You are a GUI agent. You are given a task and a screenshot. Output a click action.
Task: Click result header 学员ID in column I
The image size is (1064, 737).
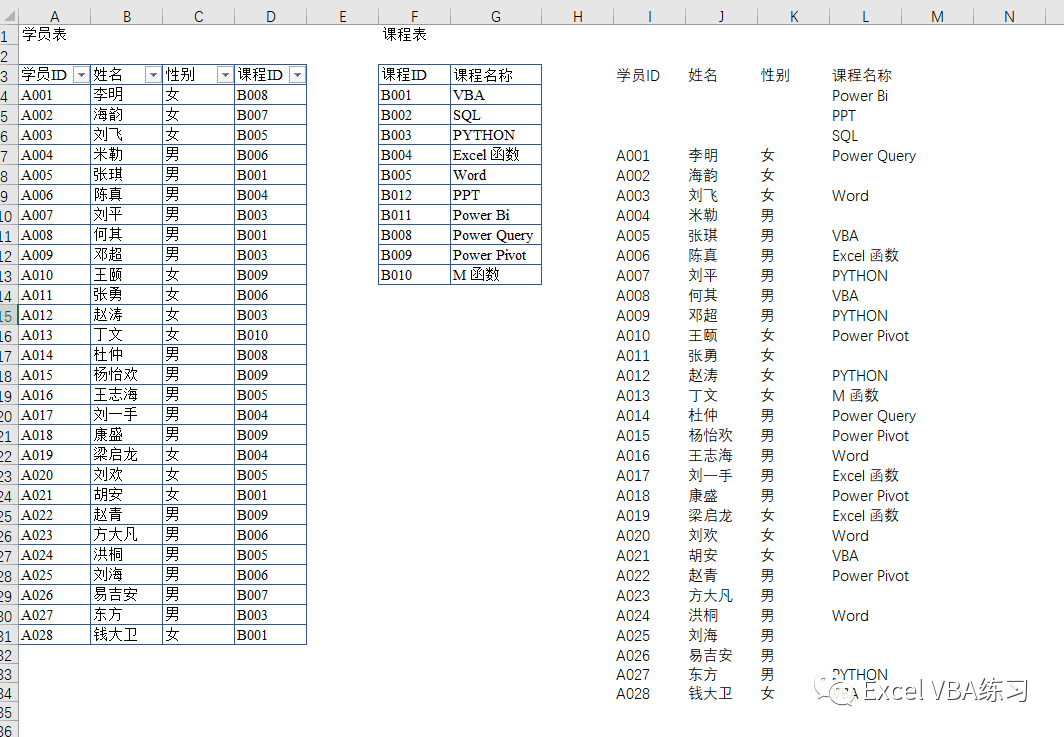(638, 75)
